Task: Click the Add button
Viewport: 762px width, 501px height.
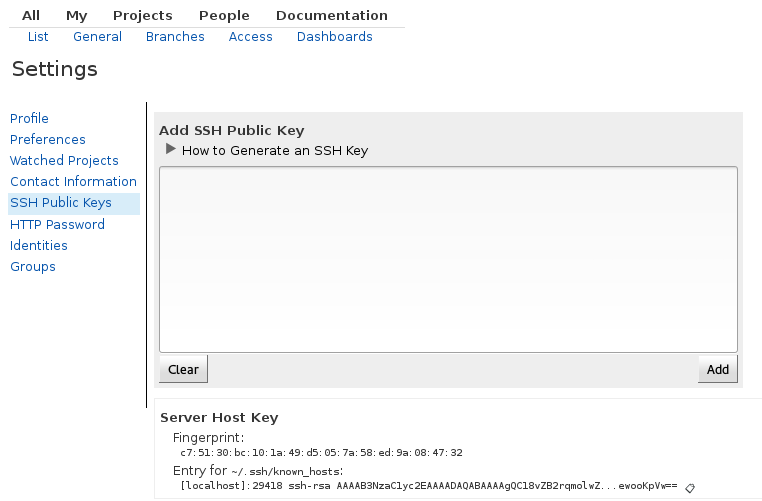Action: (x=717, y=369)
